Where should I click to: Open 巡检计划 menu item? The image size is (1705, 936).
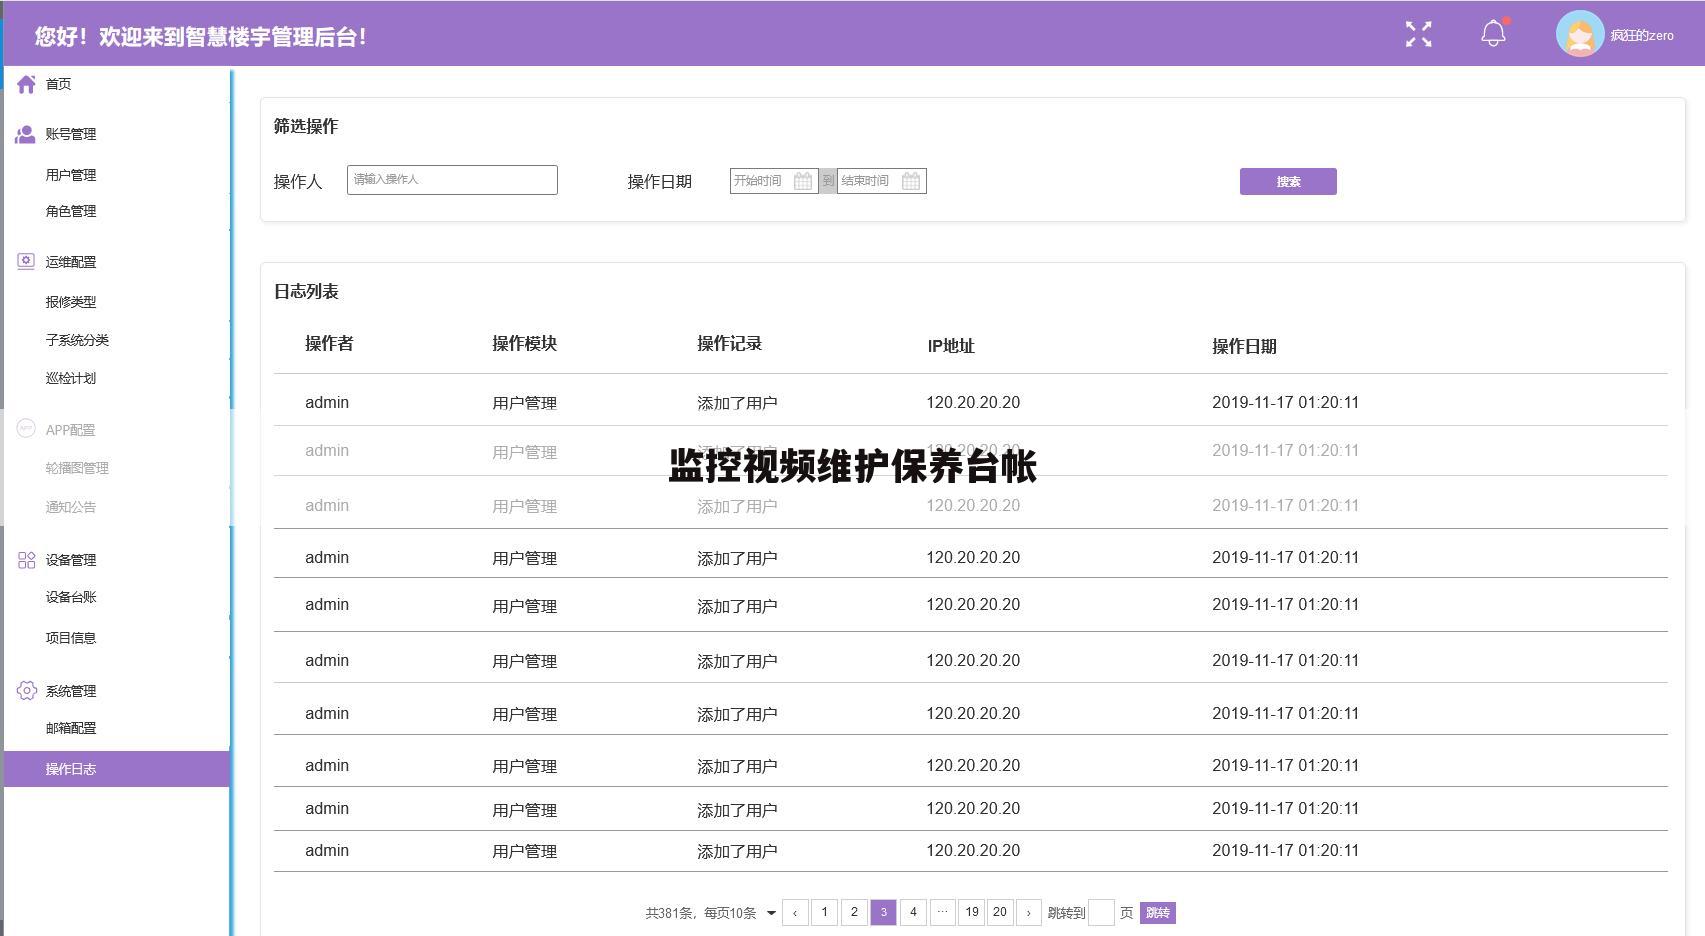71,378
